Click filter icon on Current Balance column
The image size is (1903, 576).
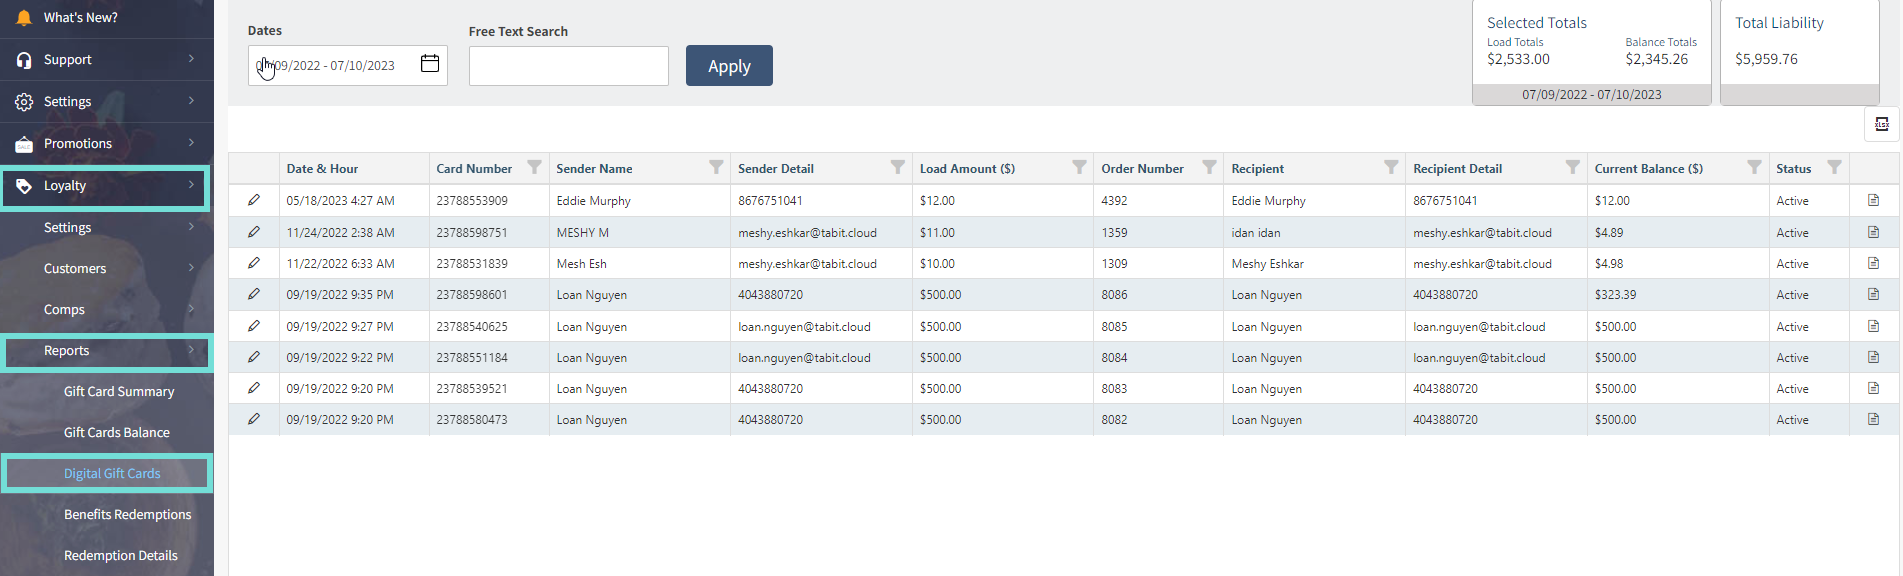[1754, 167]
